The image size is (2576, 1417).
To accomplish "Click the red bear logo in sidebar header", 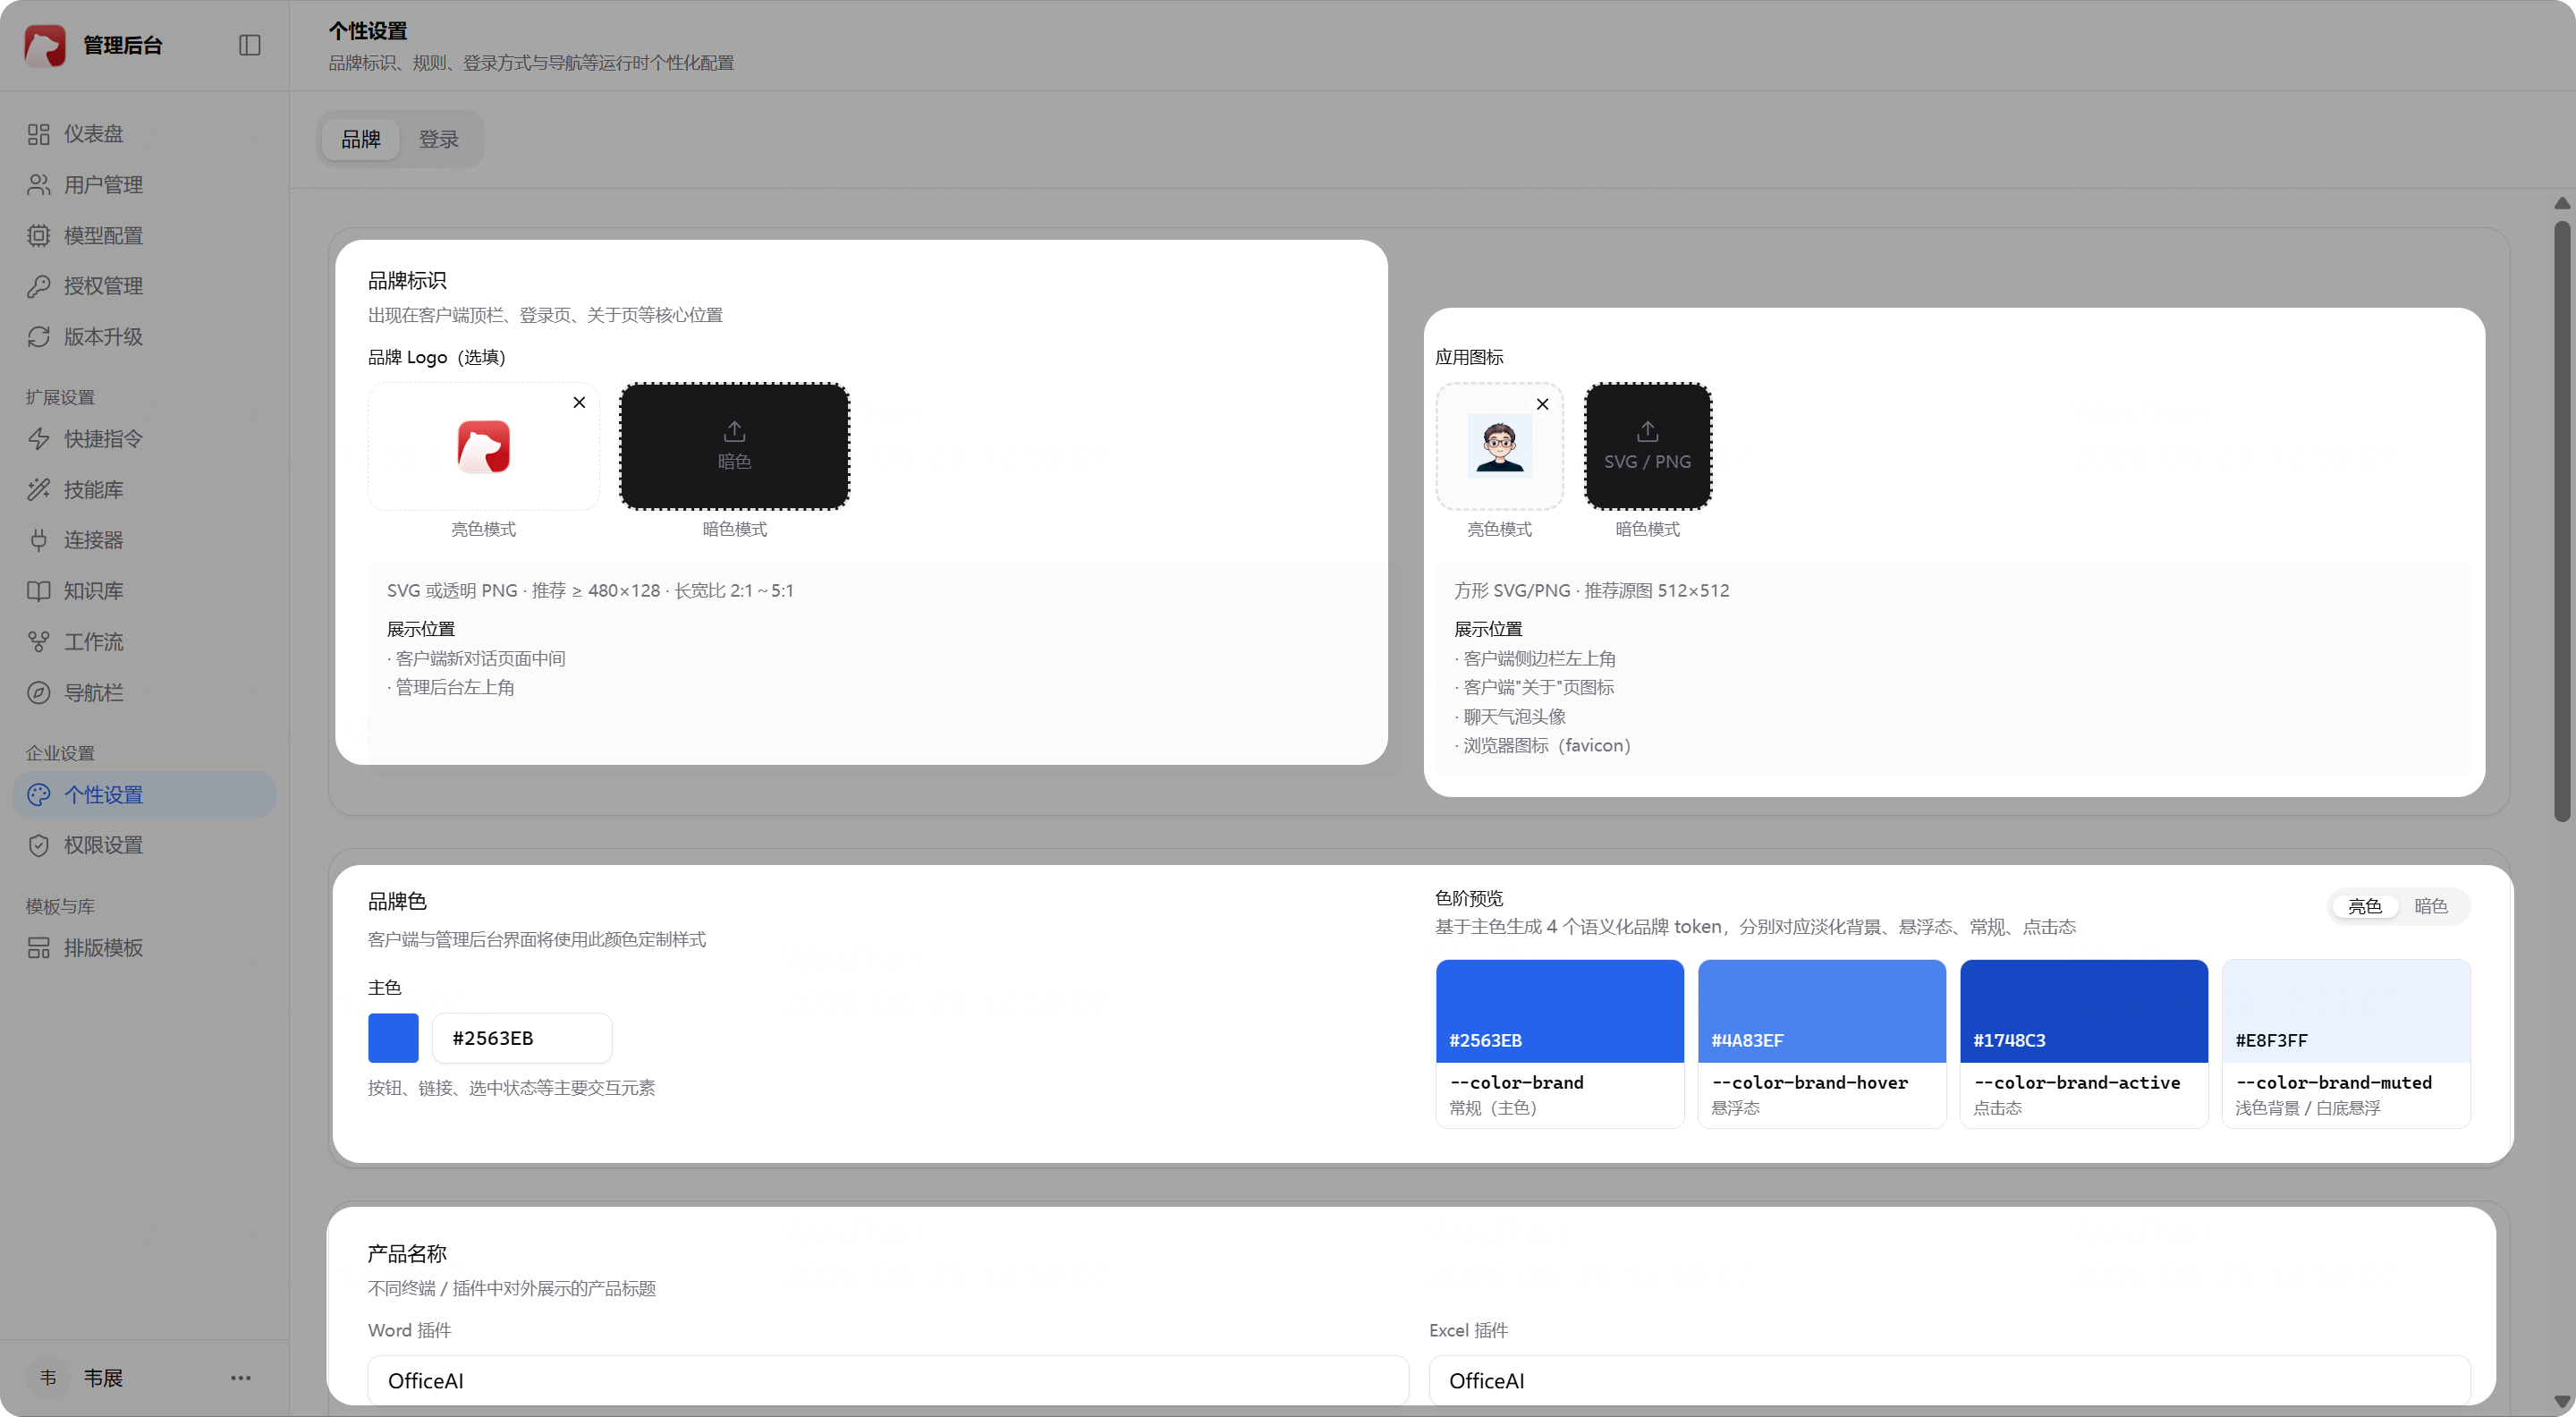I will (x=45, y=45).
